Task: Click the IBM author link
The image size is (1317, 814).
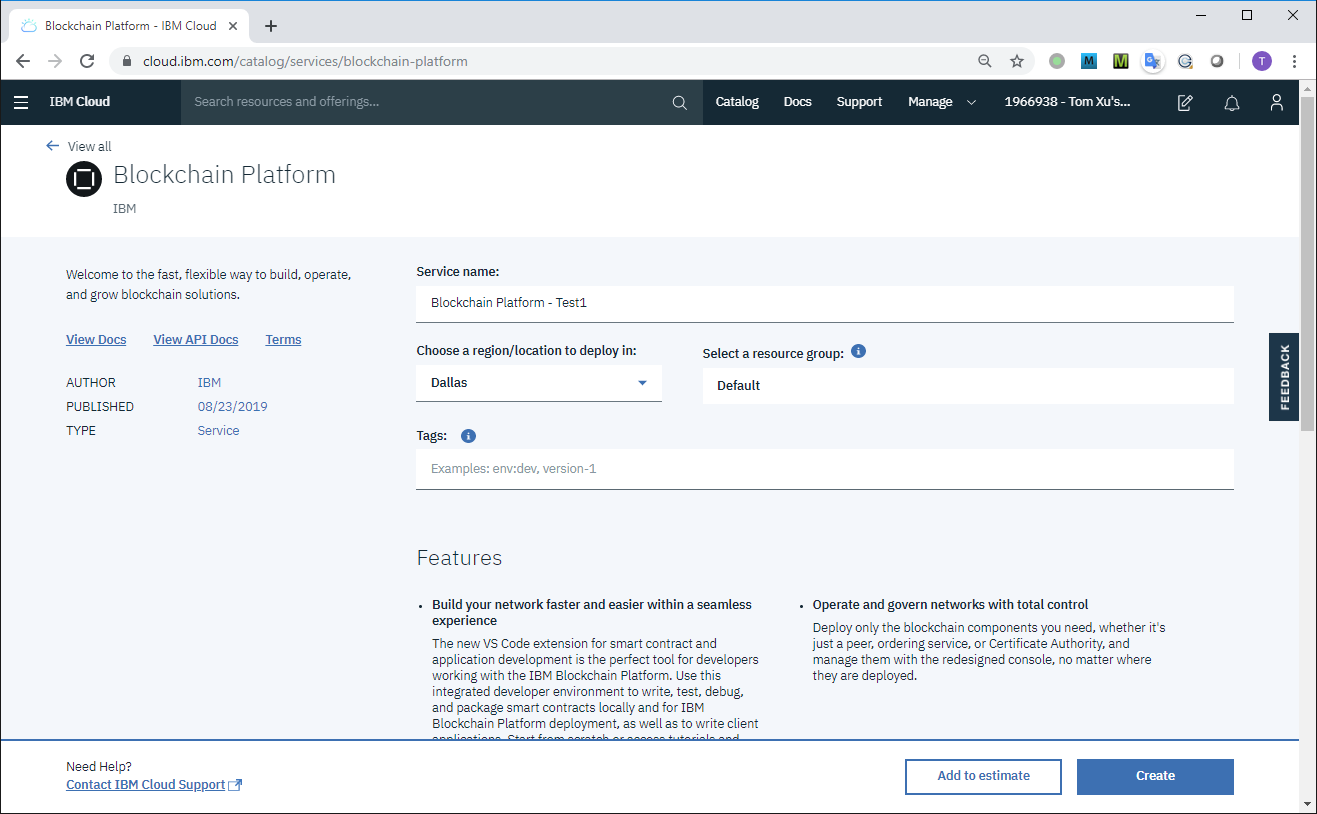Action: pos(210,383)
